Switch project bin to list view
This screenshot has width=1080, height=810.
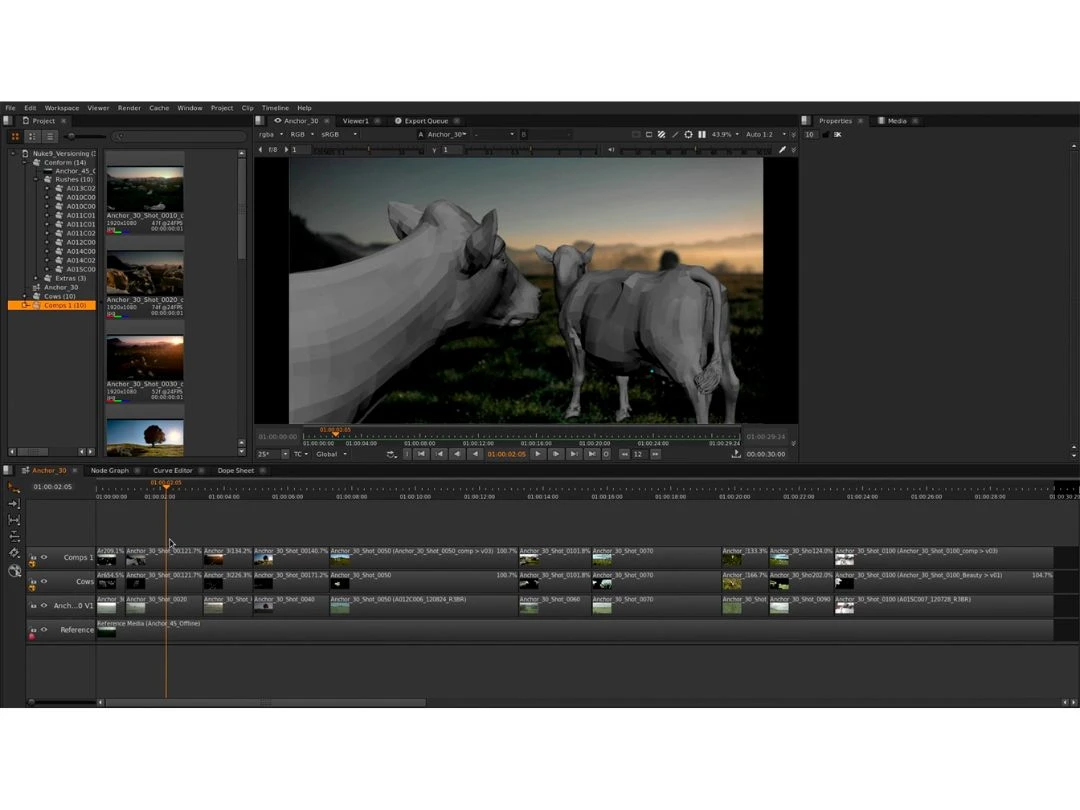pyautogui.click(x=48, y=136)
